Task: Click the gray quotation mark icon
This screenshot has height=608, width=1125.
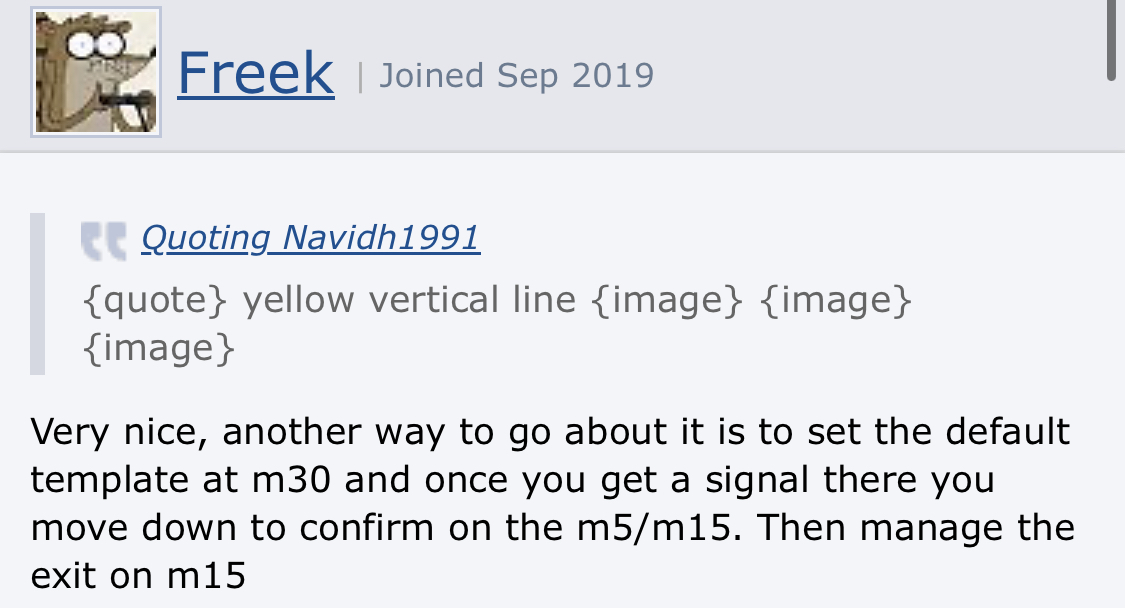Action: tap(104, 240)
